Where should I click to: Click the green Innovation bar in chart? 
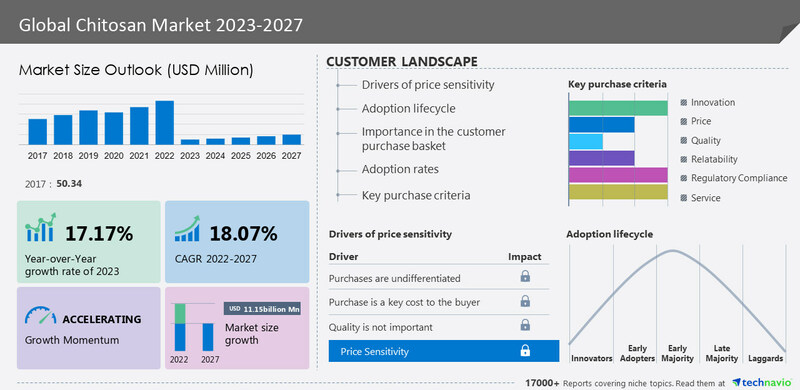click(x=618, y=108)
